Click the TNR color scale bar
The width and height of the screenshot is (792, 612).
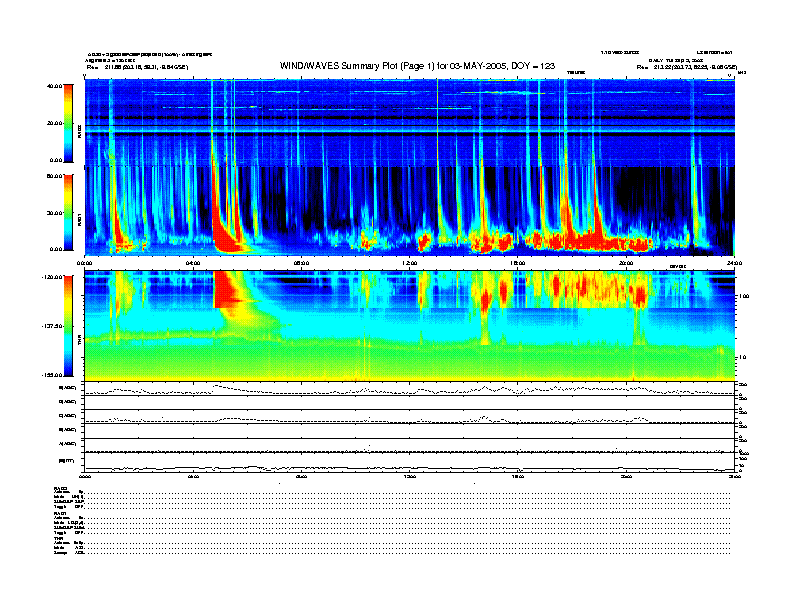point(68,326)
